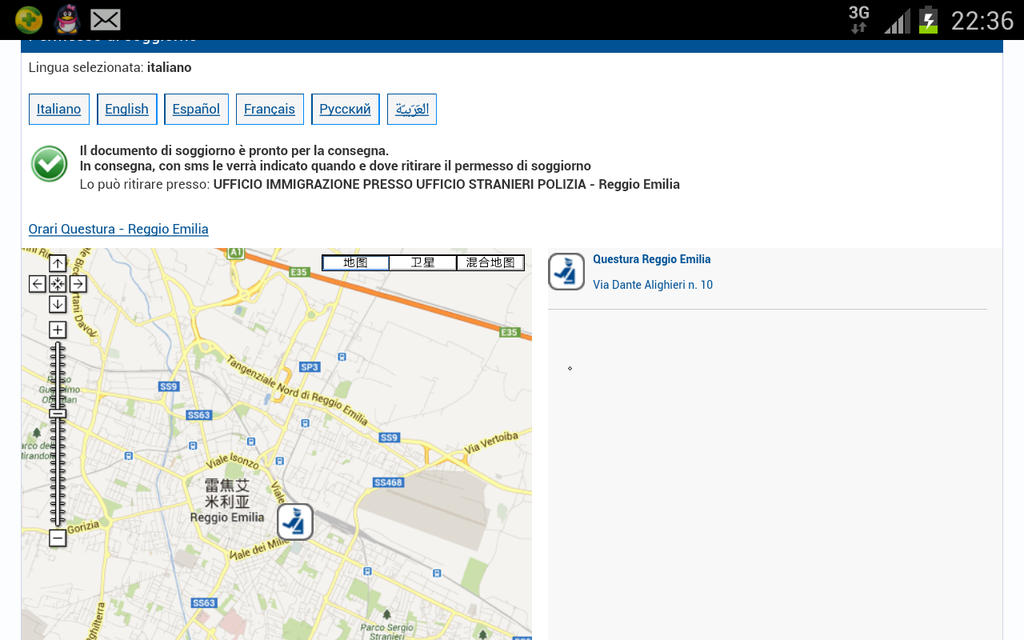Click the Parco Sergio Stranieri map label
The width and height of the screenshot is (1024, 640).
387,631
